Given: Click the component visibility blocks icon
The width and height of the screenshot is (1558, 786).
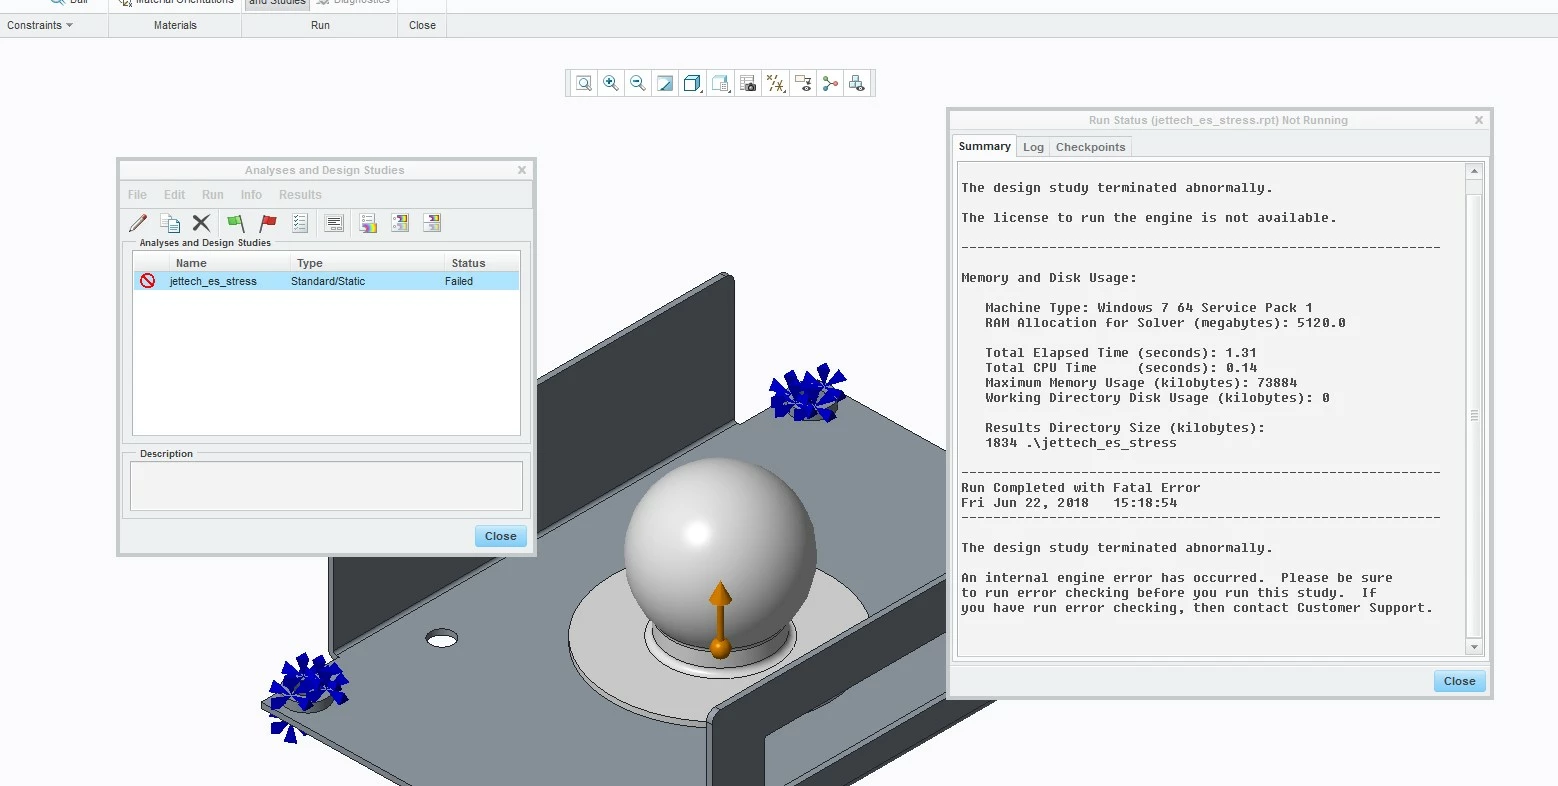Looking at the screenshot, I should (857, 83).
